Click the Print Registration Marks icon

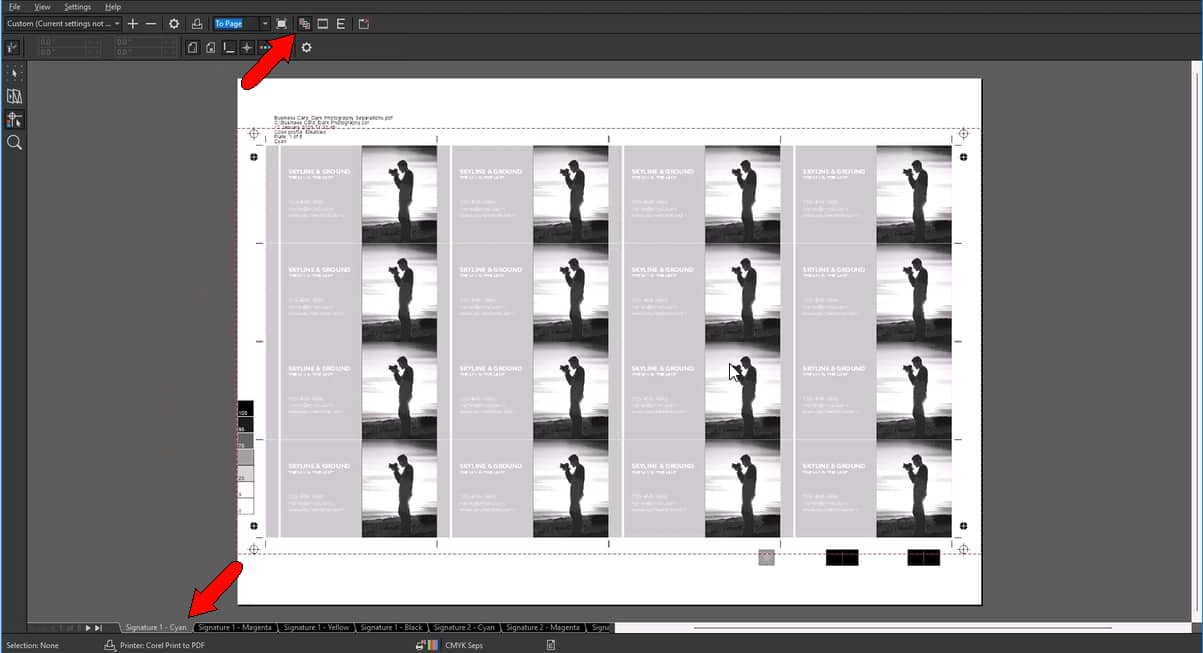pos(246,47)
